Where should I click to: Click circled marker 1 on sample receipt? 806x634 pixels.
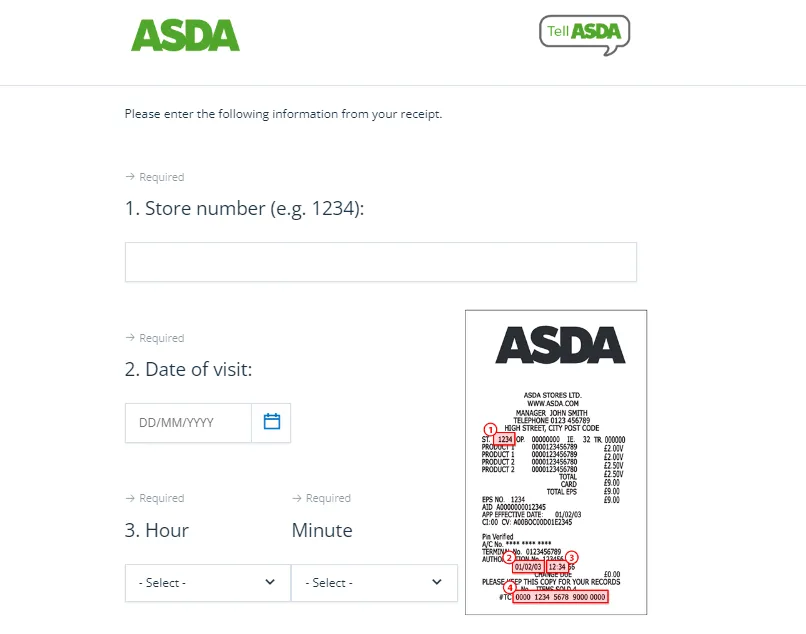click(490, 429)
